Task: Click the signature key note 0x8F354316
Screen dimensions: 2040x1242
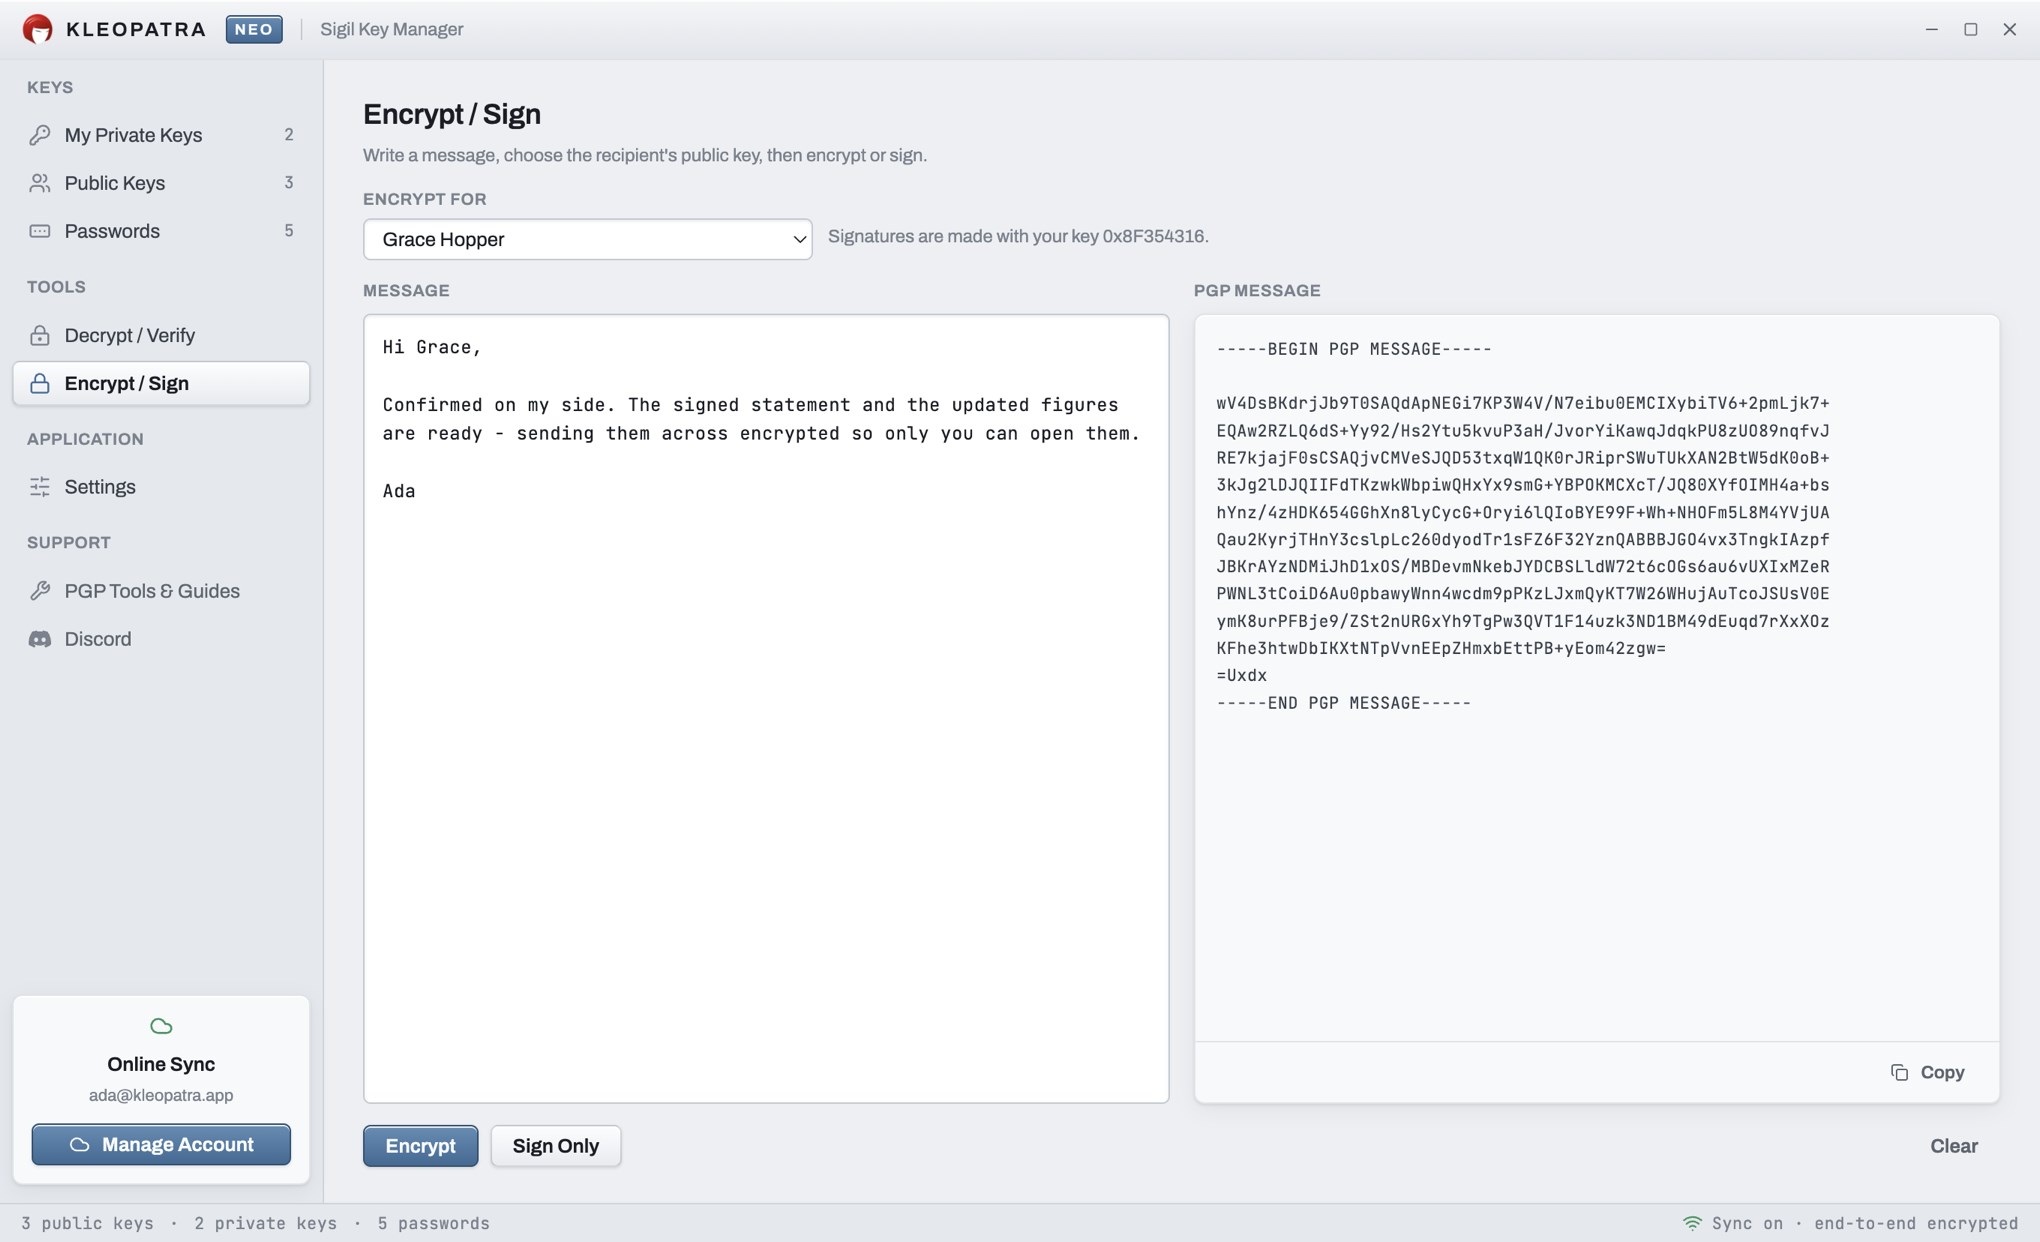Action: (x=1018, y=236)
